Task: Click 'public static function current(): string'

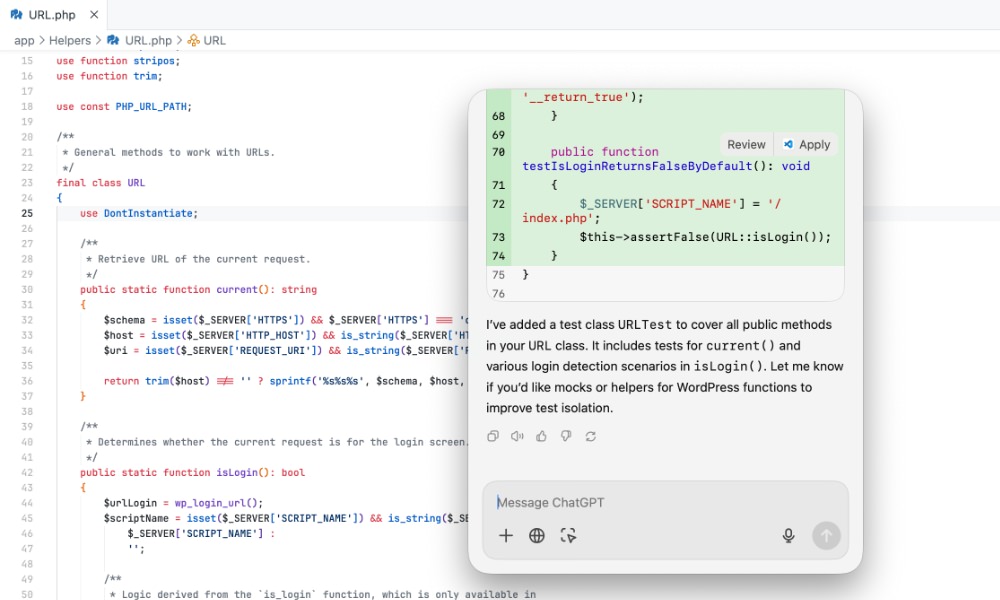Action: (x=198, y=289)
